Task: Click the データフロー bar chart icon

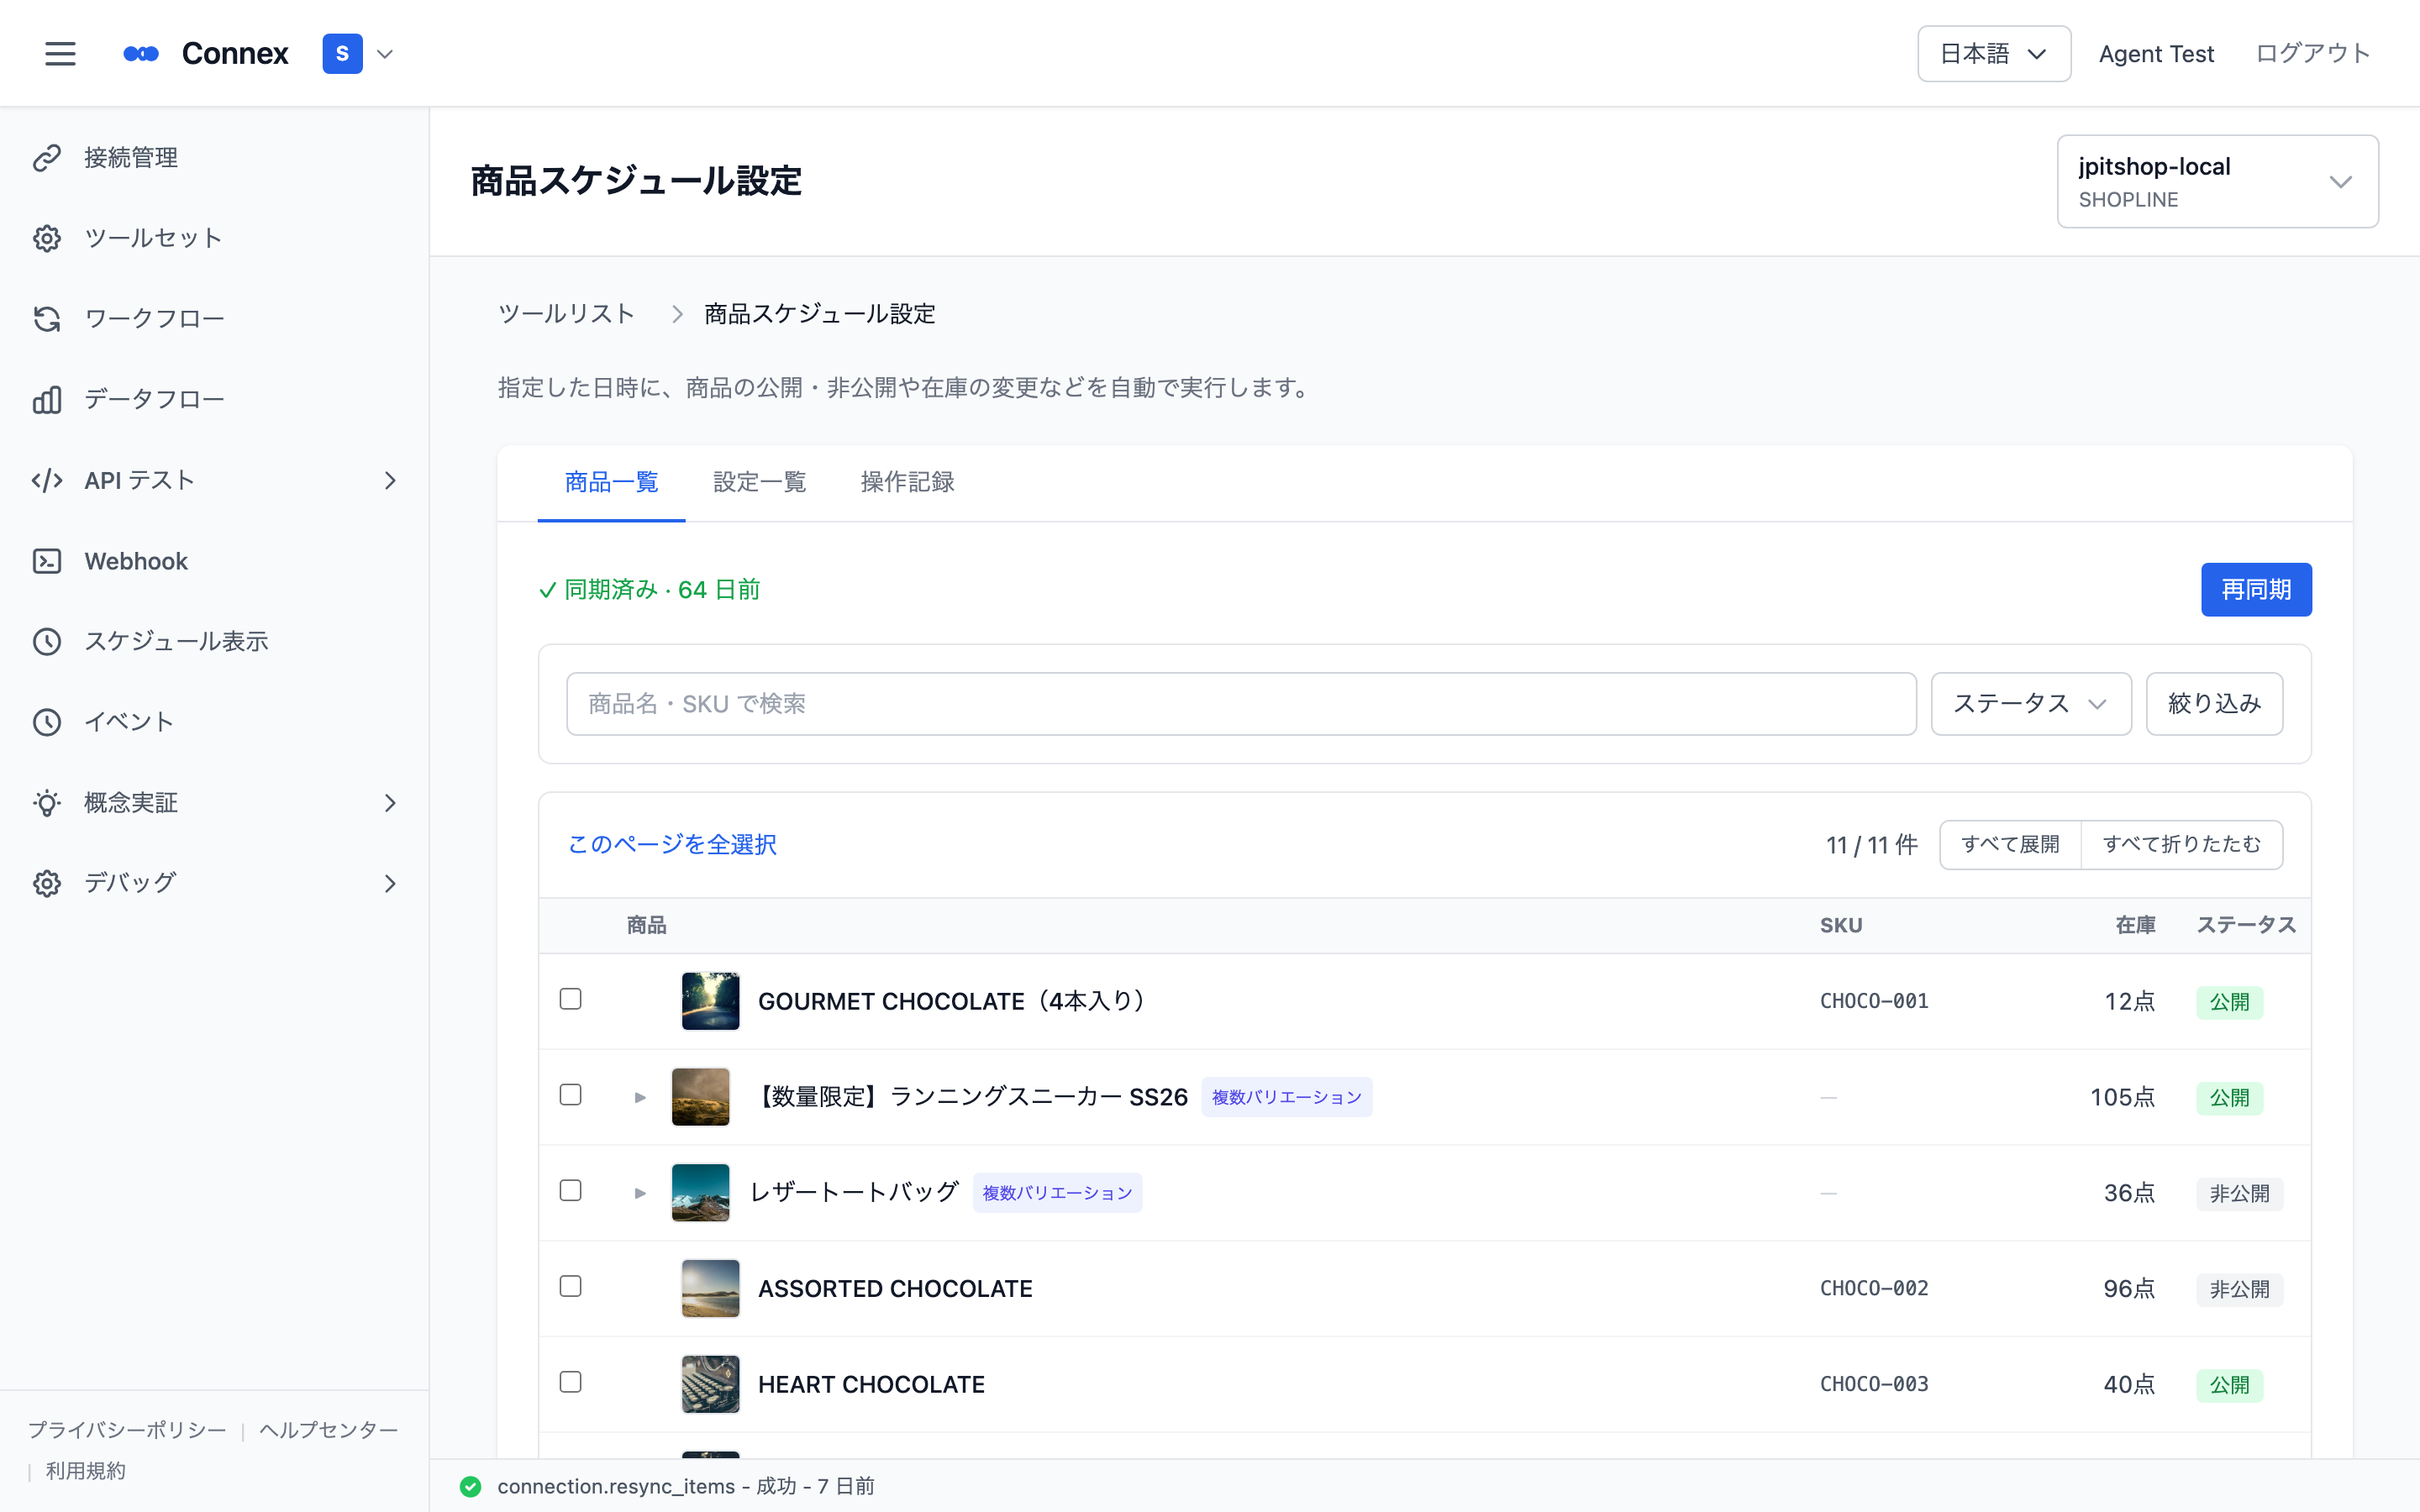Action: point(47,400)
